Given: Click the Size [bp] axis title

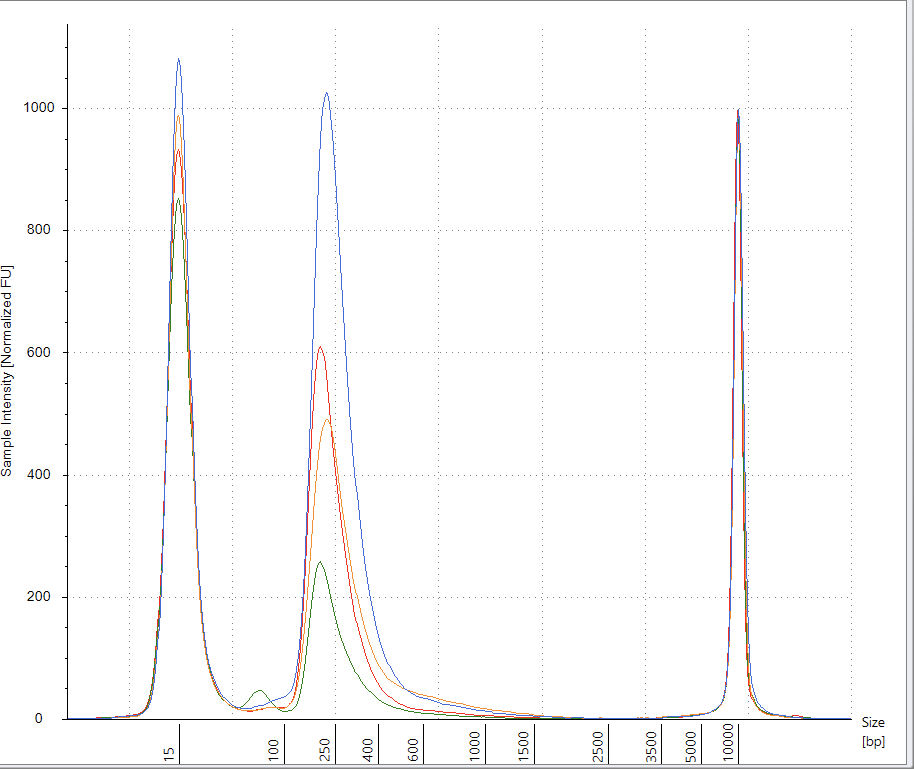Looking at the screenshot, I should [x=873, y=732].
